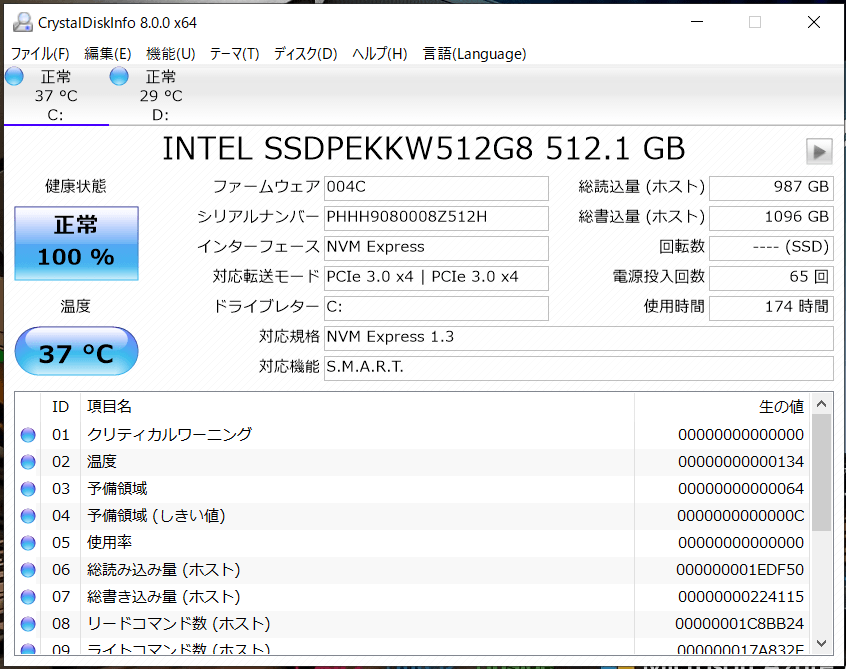
Task: Open the 言語(Language) menu
Action: coord(474,54)
